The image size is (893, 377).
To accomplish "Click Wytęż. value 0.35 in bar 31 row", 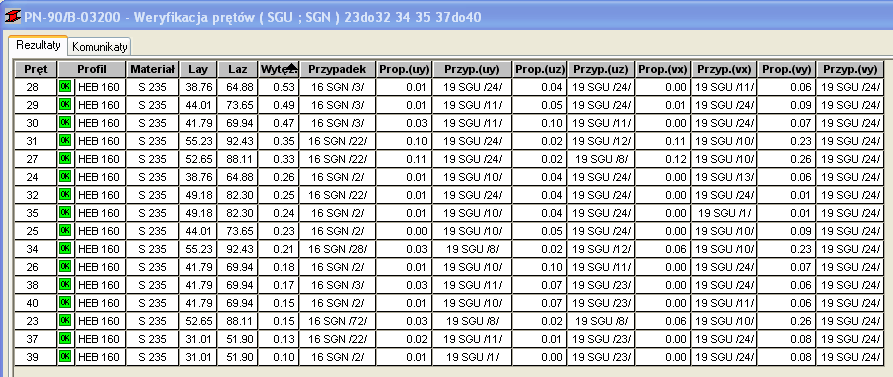I will (x=279, y=141).
